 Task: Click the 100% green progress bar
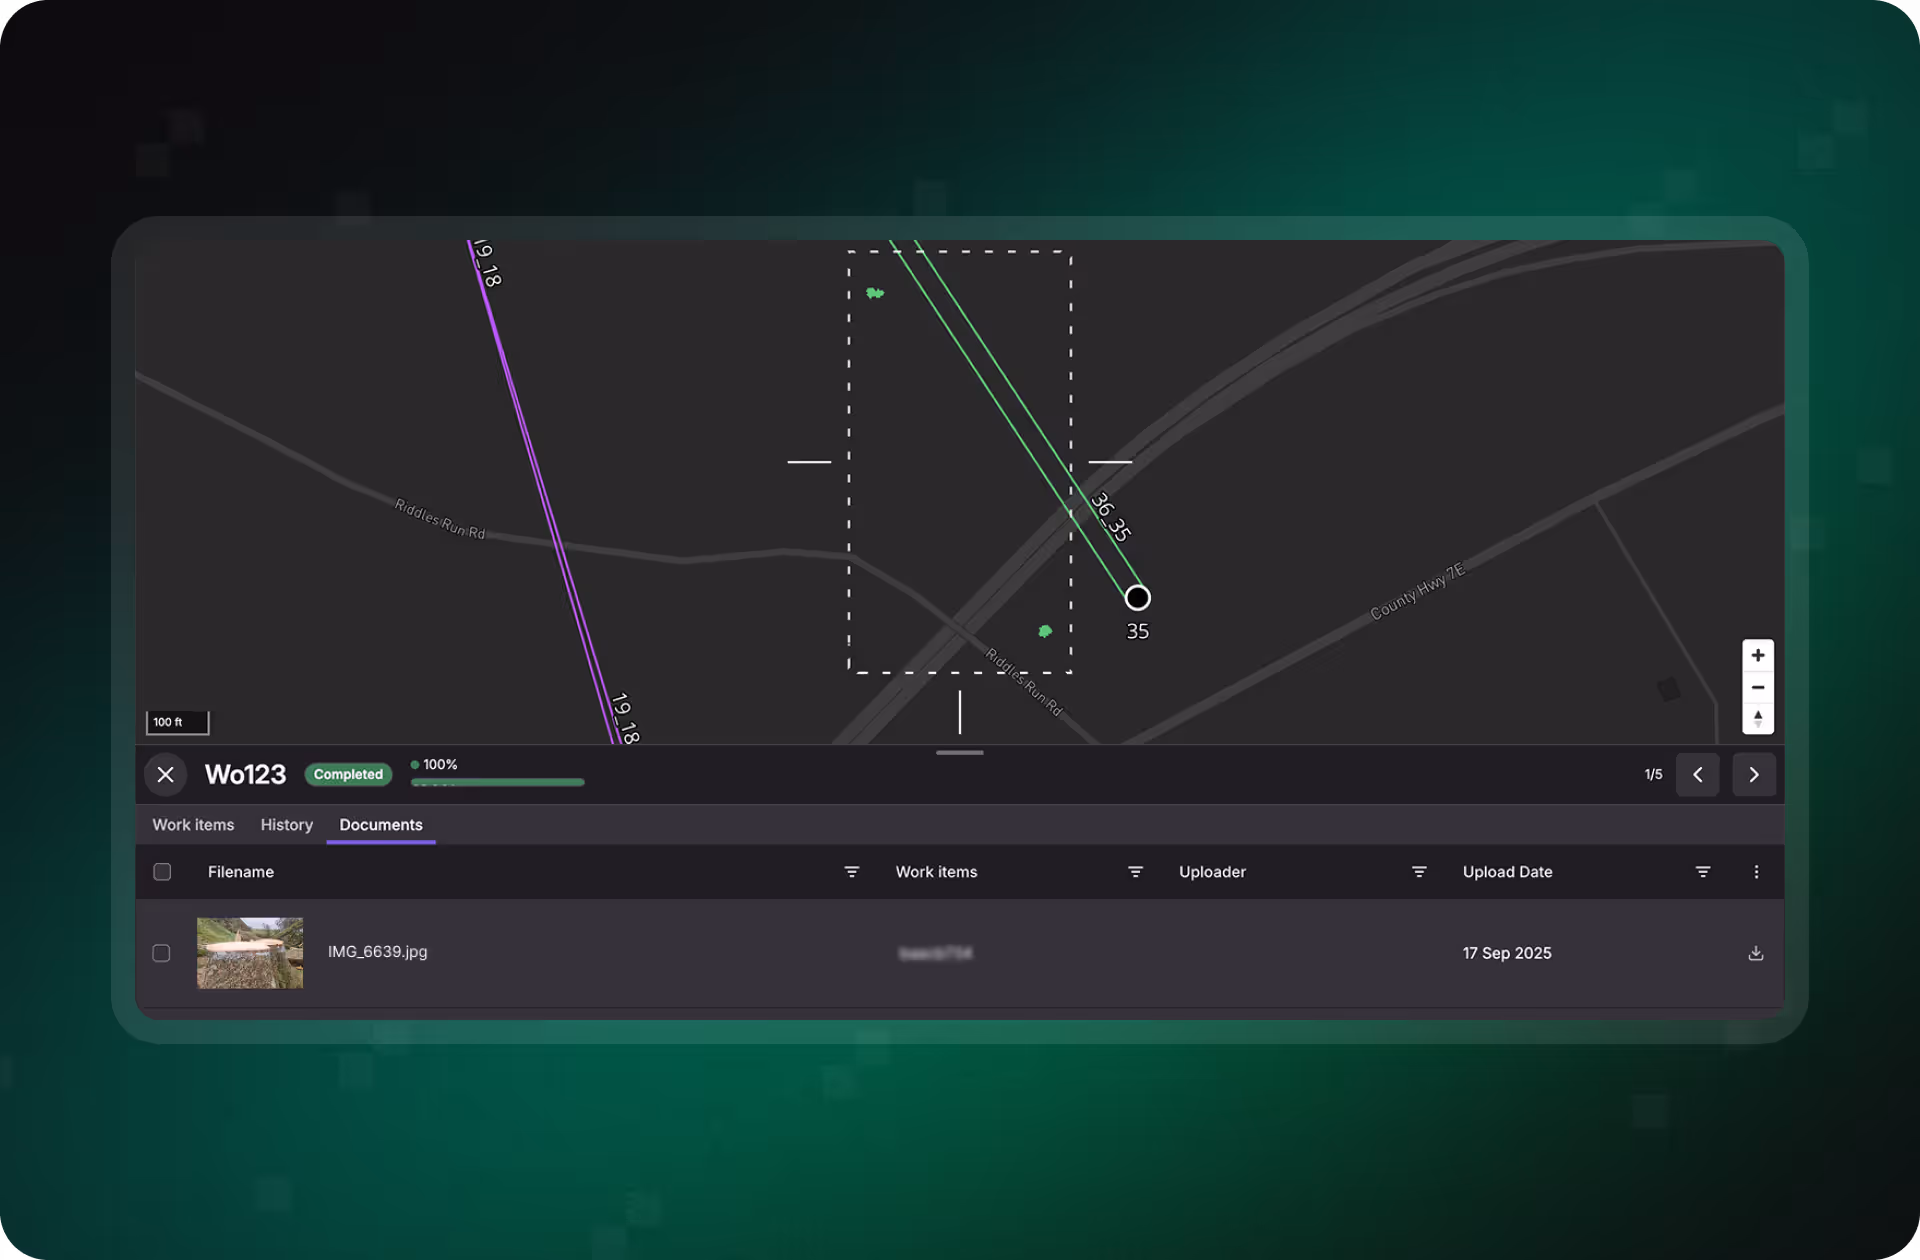tap(497, 782)
